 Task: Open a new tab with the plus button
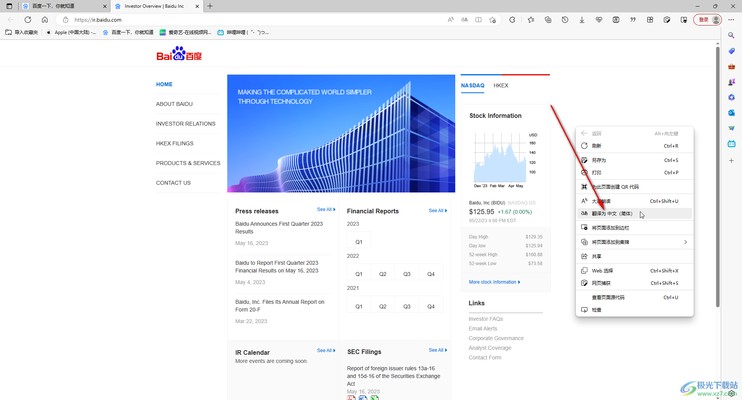[210, 6]
